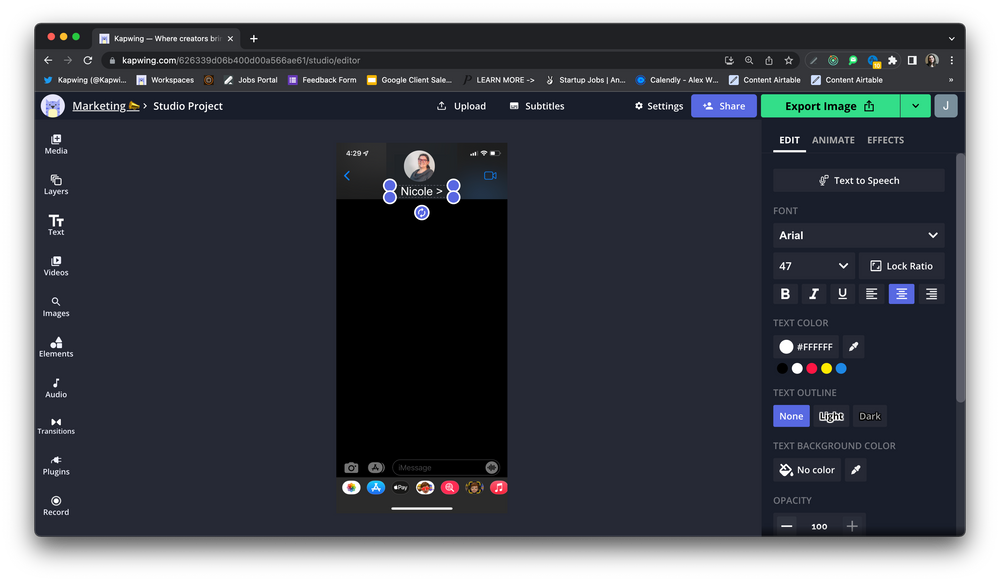Toggle bold text formatting
The width and height of the screenshot is (1000, 582).
pyautogui.click(x=785, y=294)
